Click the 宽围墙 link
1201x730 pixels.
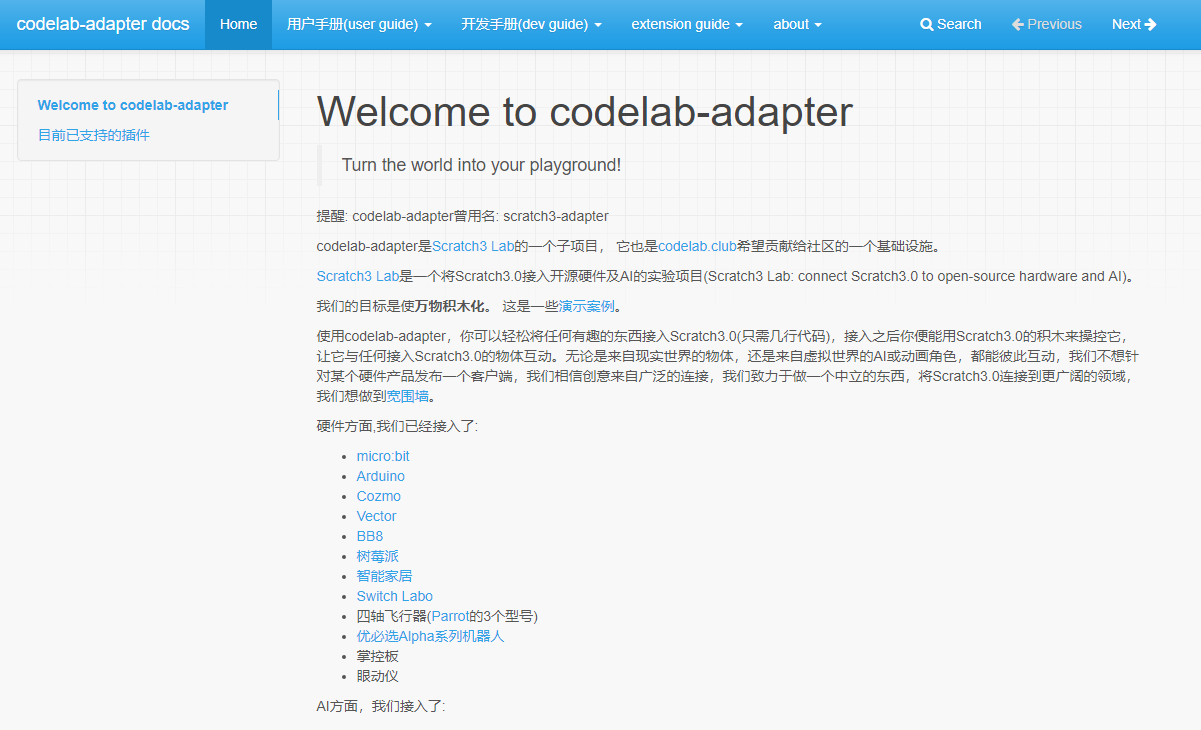coord(408,396)
